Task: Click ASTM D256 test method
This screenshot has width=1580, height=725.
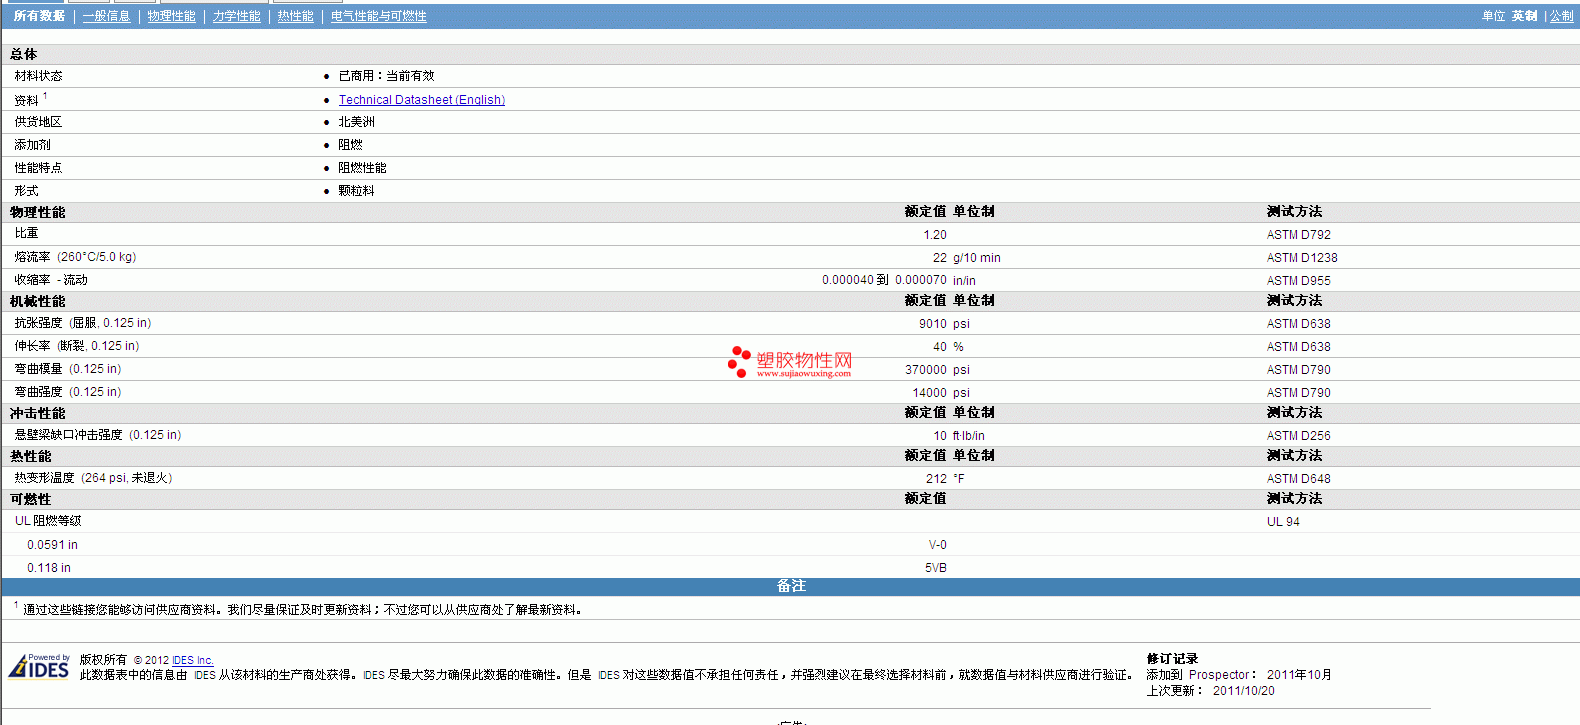Action: pos(1298,436)
